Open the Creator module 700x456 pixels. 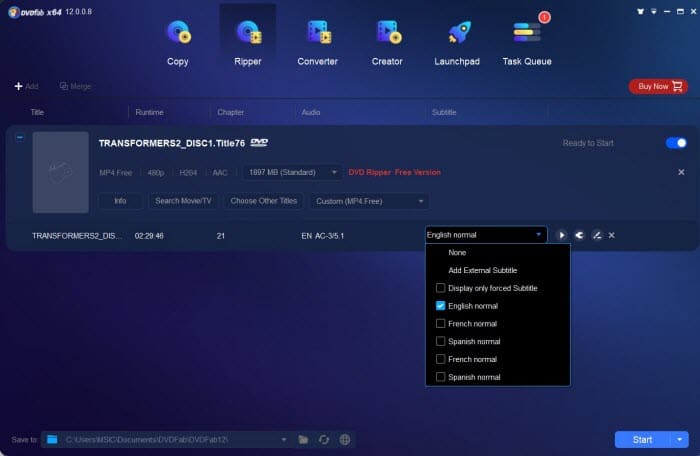point(387,42)
